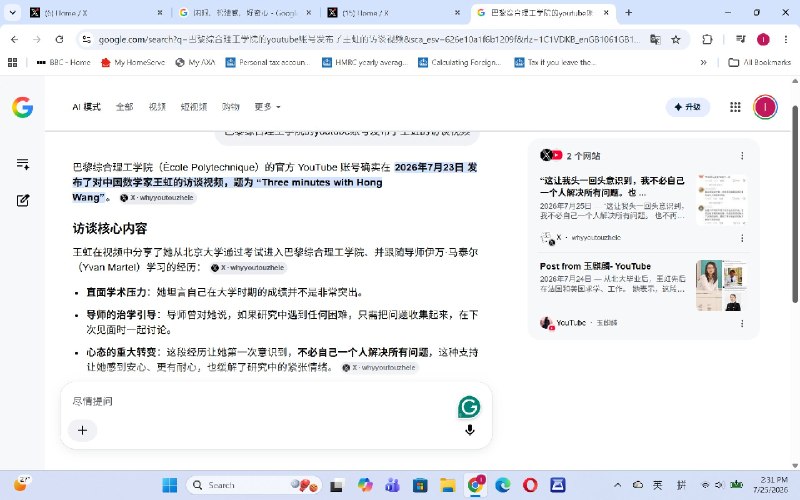Open the Chrome profile avatar in the toolbar
800x500 pixels.
[763, 39]
